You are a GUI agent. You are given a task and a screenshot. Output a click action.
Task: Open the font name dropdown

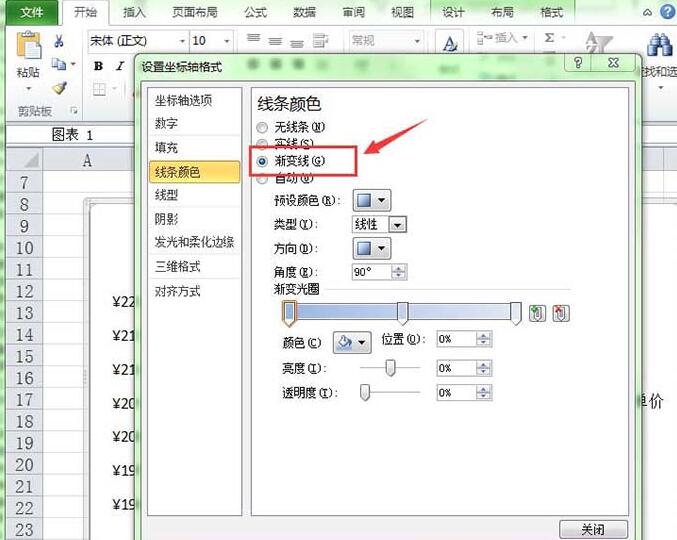coord(182,41)
